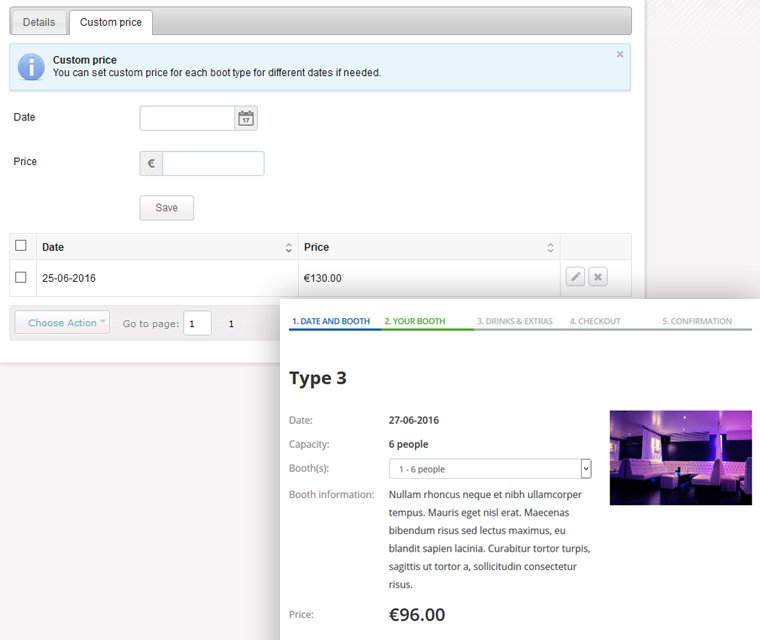This screenshot has height=640, width=760.
Task: Open the calendar date picker icon
Action: tap(246, 118)
